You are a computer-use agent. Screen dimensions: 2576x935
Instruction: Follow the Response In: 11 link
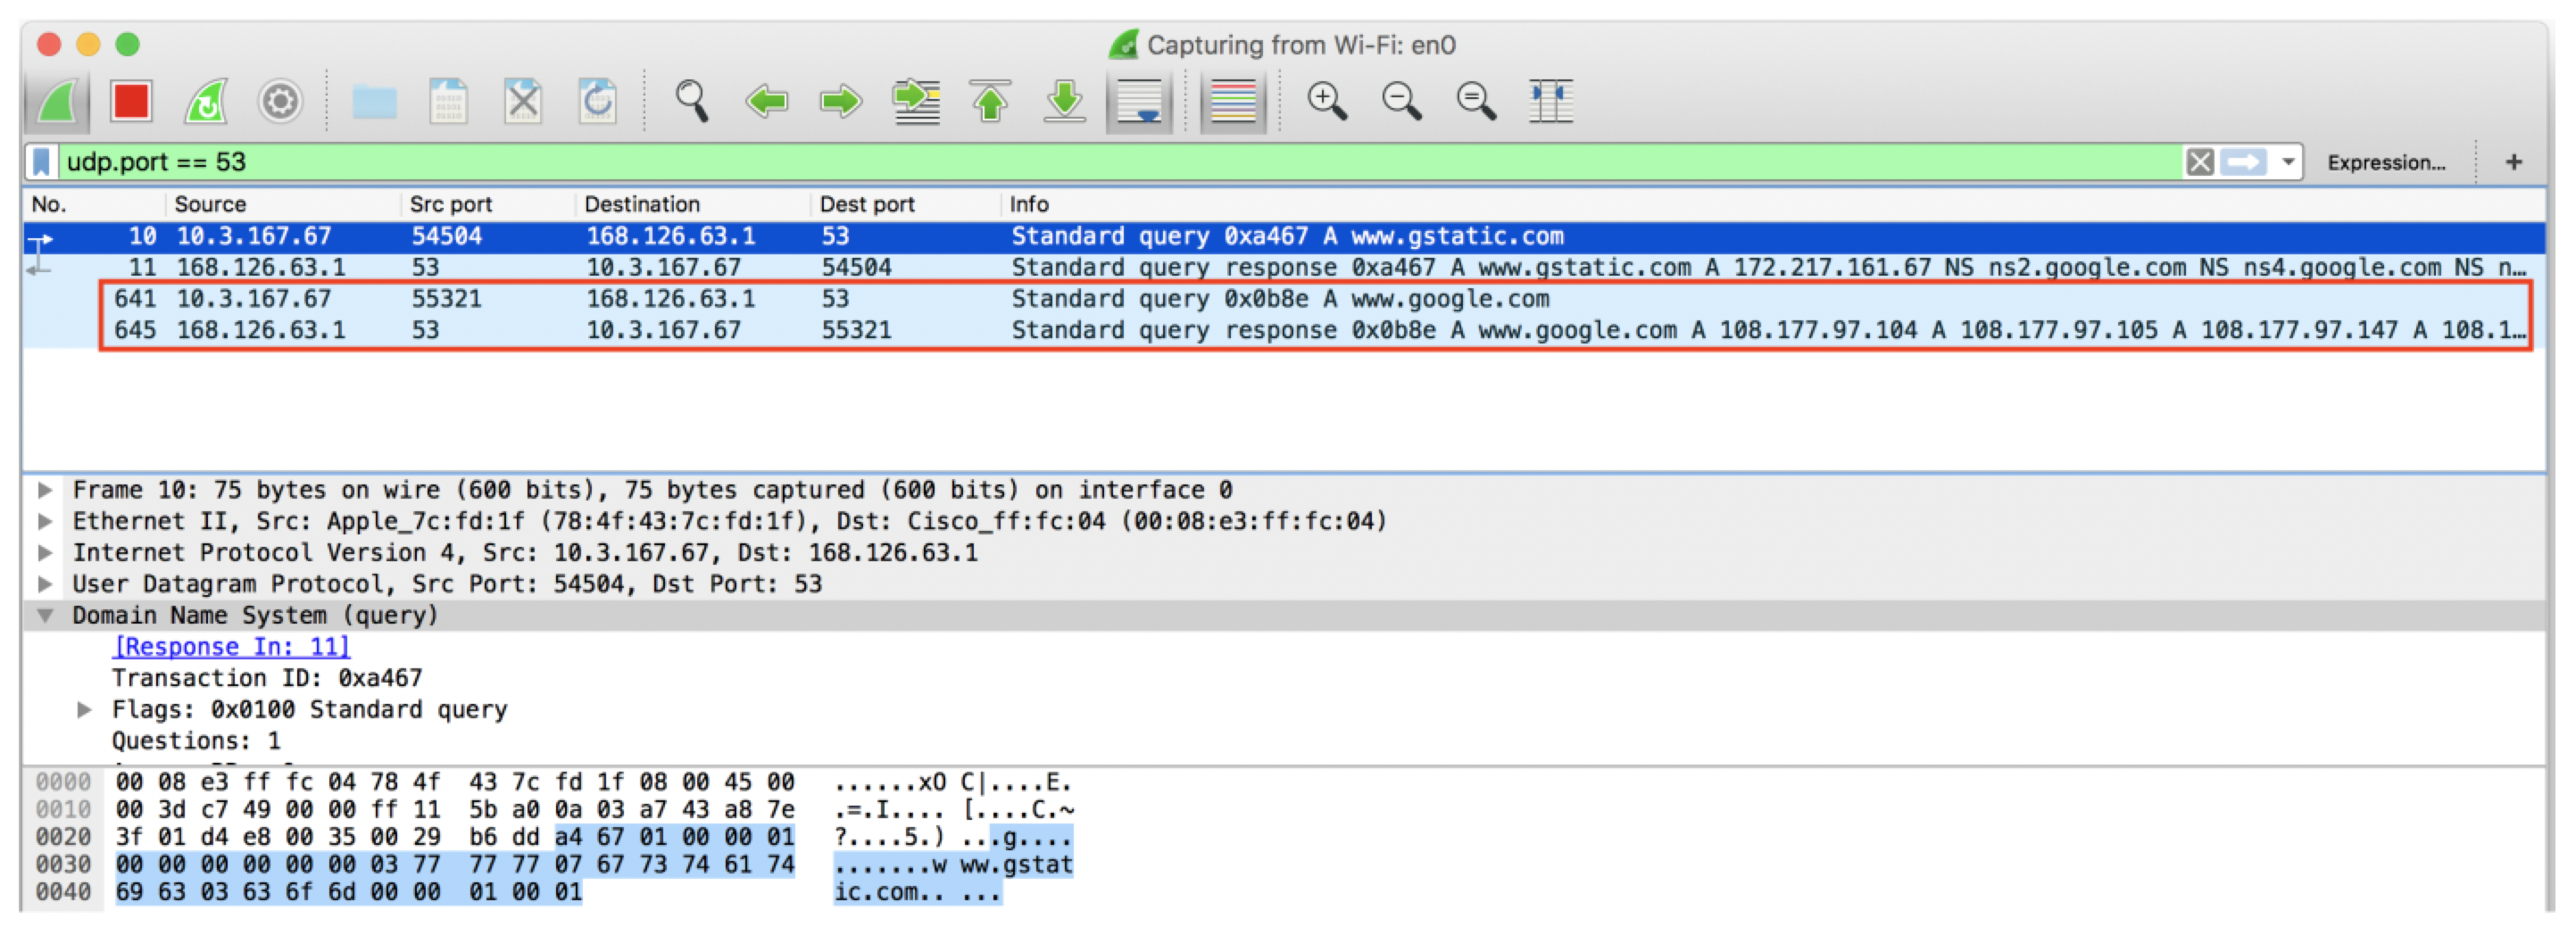231,647
